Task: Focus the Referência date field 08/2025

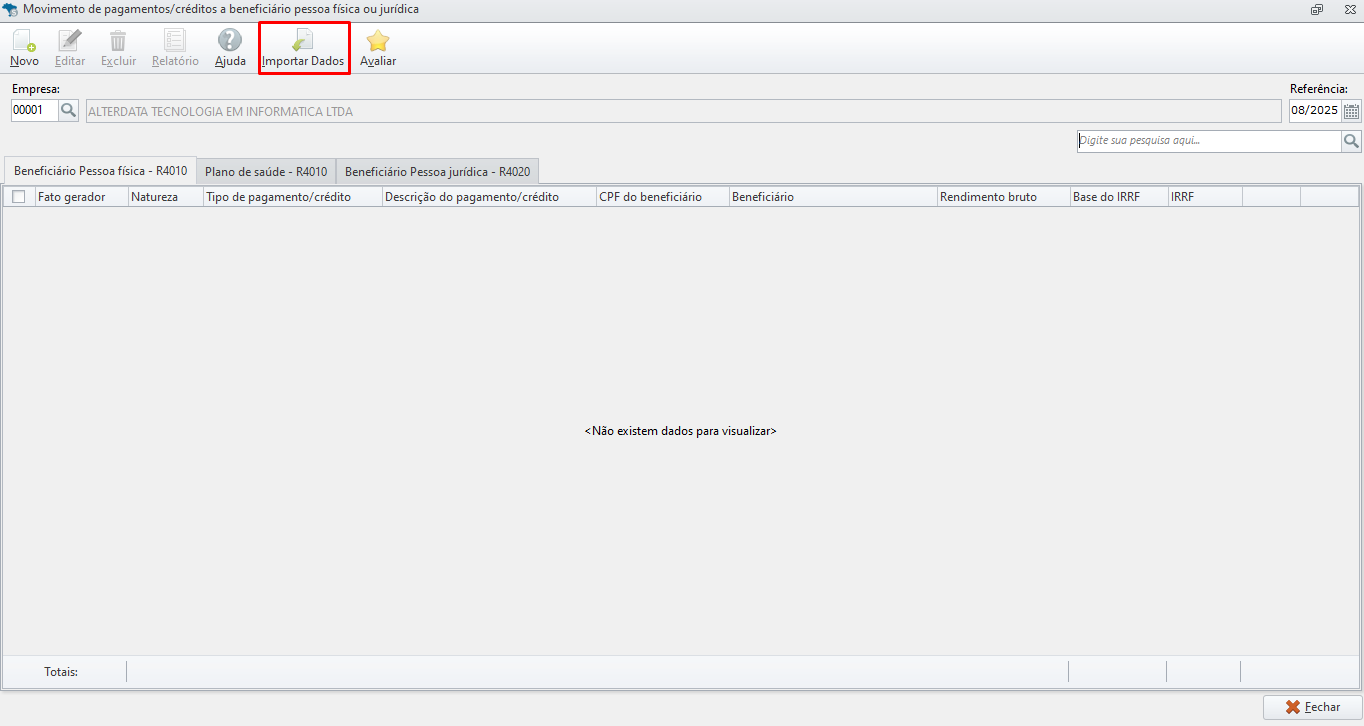Action: (x=1315, y=111)
